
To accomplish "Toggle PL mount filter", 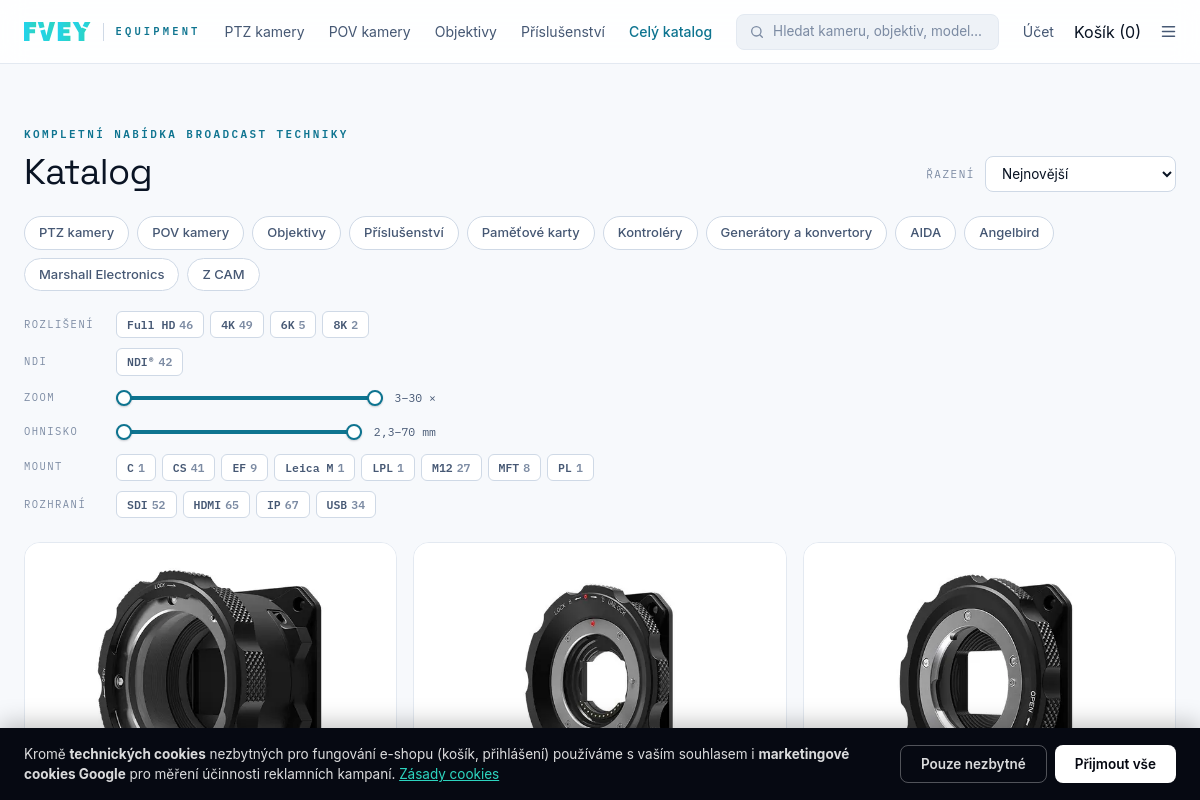I will pyautogui.click(x=570, y=468).
